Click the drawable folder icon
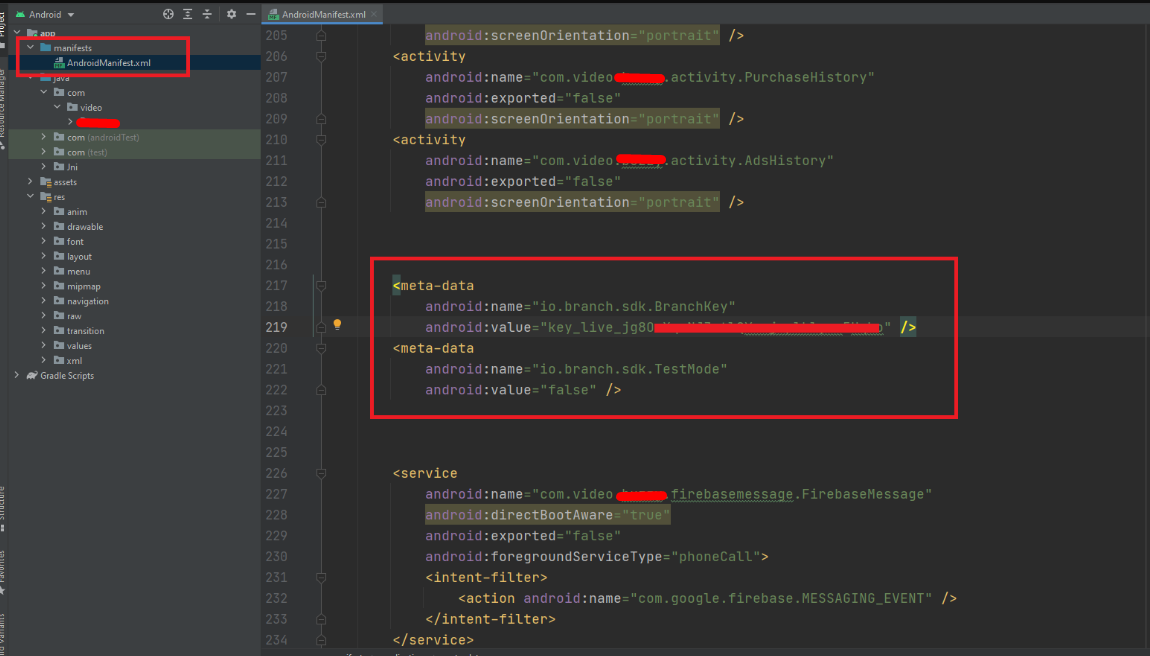Viewport: 1150px width, 656px height. (x=59, y=227)
